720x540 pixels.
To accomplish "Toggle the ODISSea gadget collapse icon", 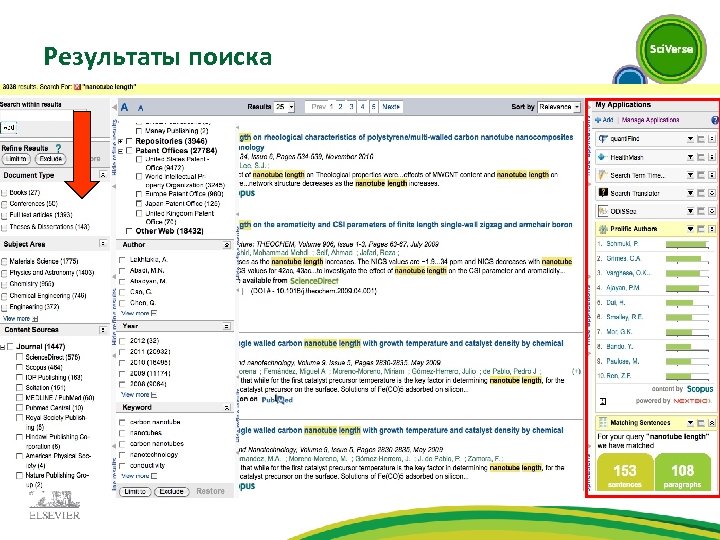I will (712, 211).
